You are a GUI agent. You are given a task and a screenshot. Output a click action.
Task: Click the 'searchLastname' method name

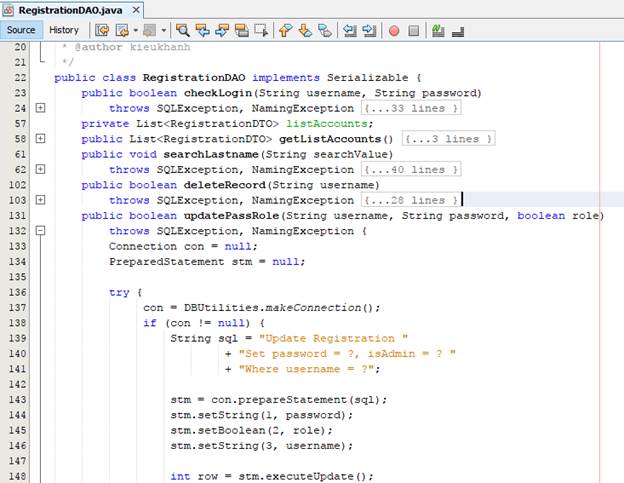(x=211, y=154)
